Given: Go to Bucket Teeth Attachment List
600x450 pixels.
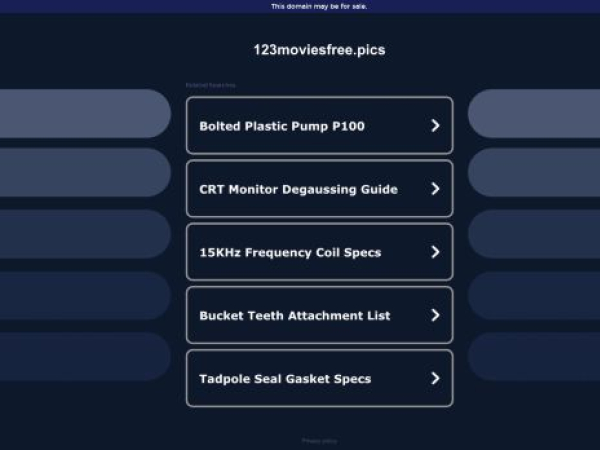Looking at the screenshot, I should pyautogui.click(x=295, y=315).
